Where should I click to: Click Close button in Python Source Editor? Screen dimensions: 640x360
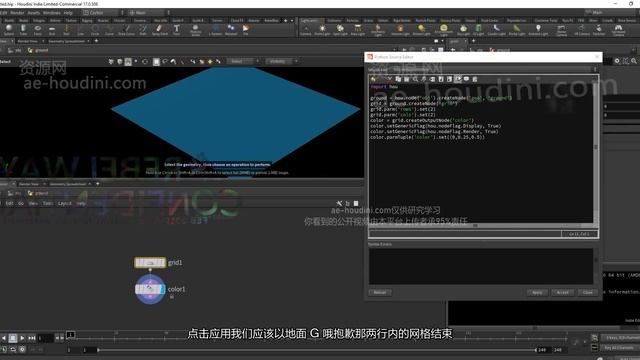[x=587, y=292]
